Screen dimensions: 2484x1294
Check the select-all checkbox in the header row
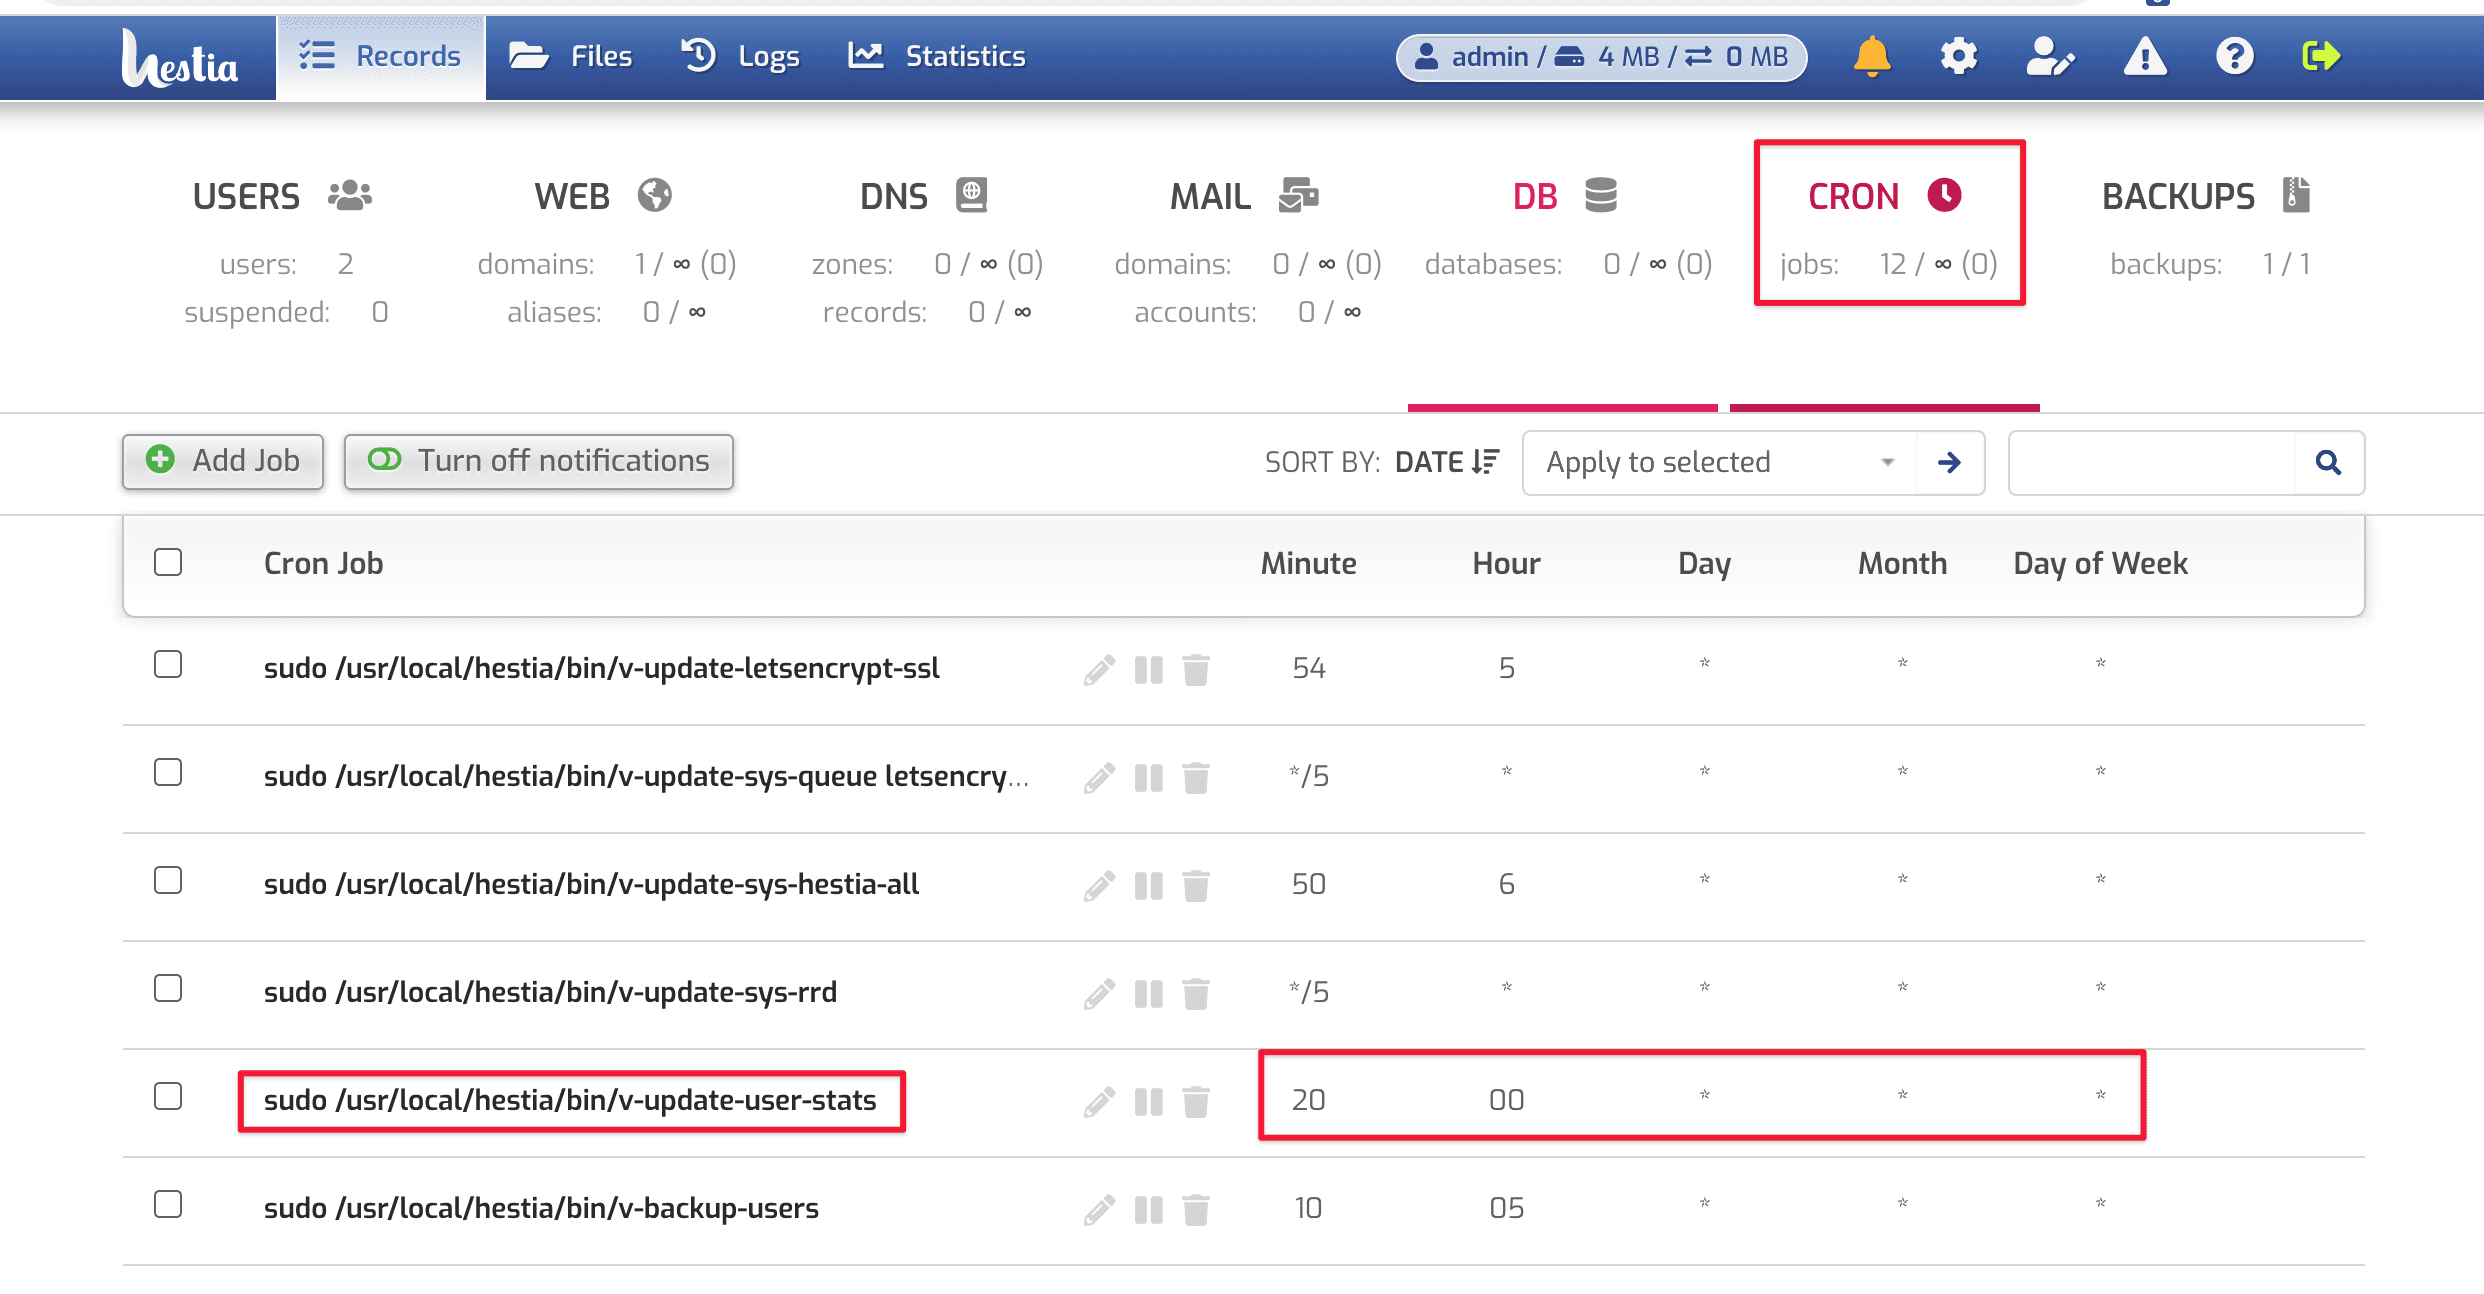[x=167, y=563]
